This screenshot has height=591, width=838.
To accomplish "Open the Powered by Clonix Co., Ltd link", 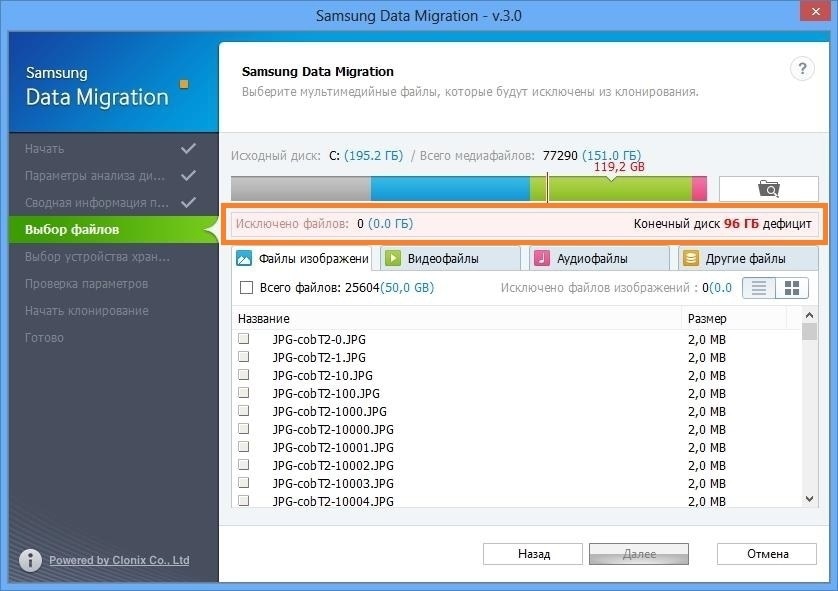I will [x=119, y=560].
